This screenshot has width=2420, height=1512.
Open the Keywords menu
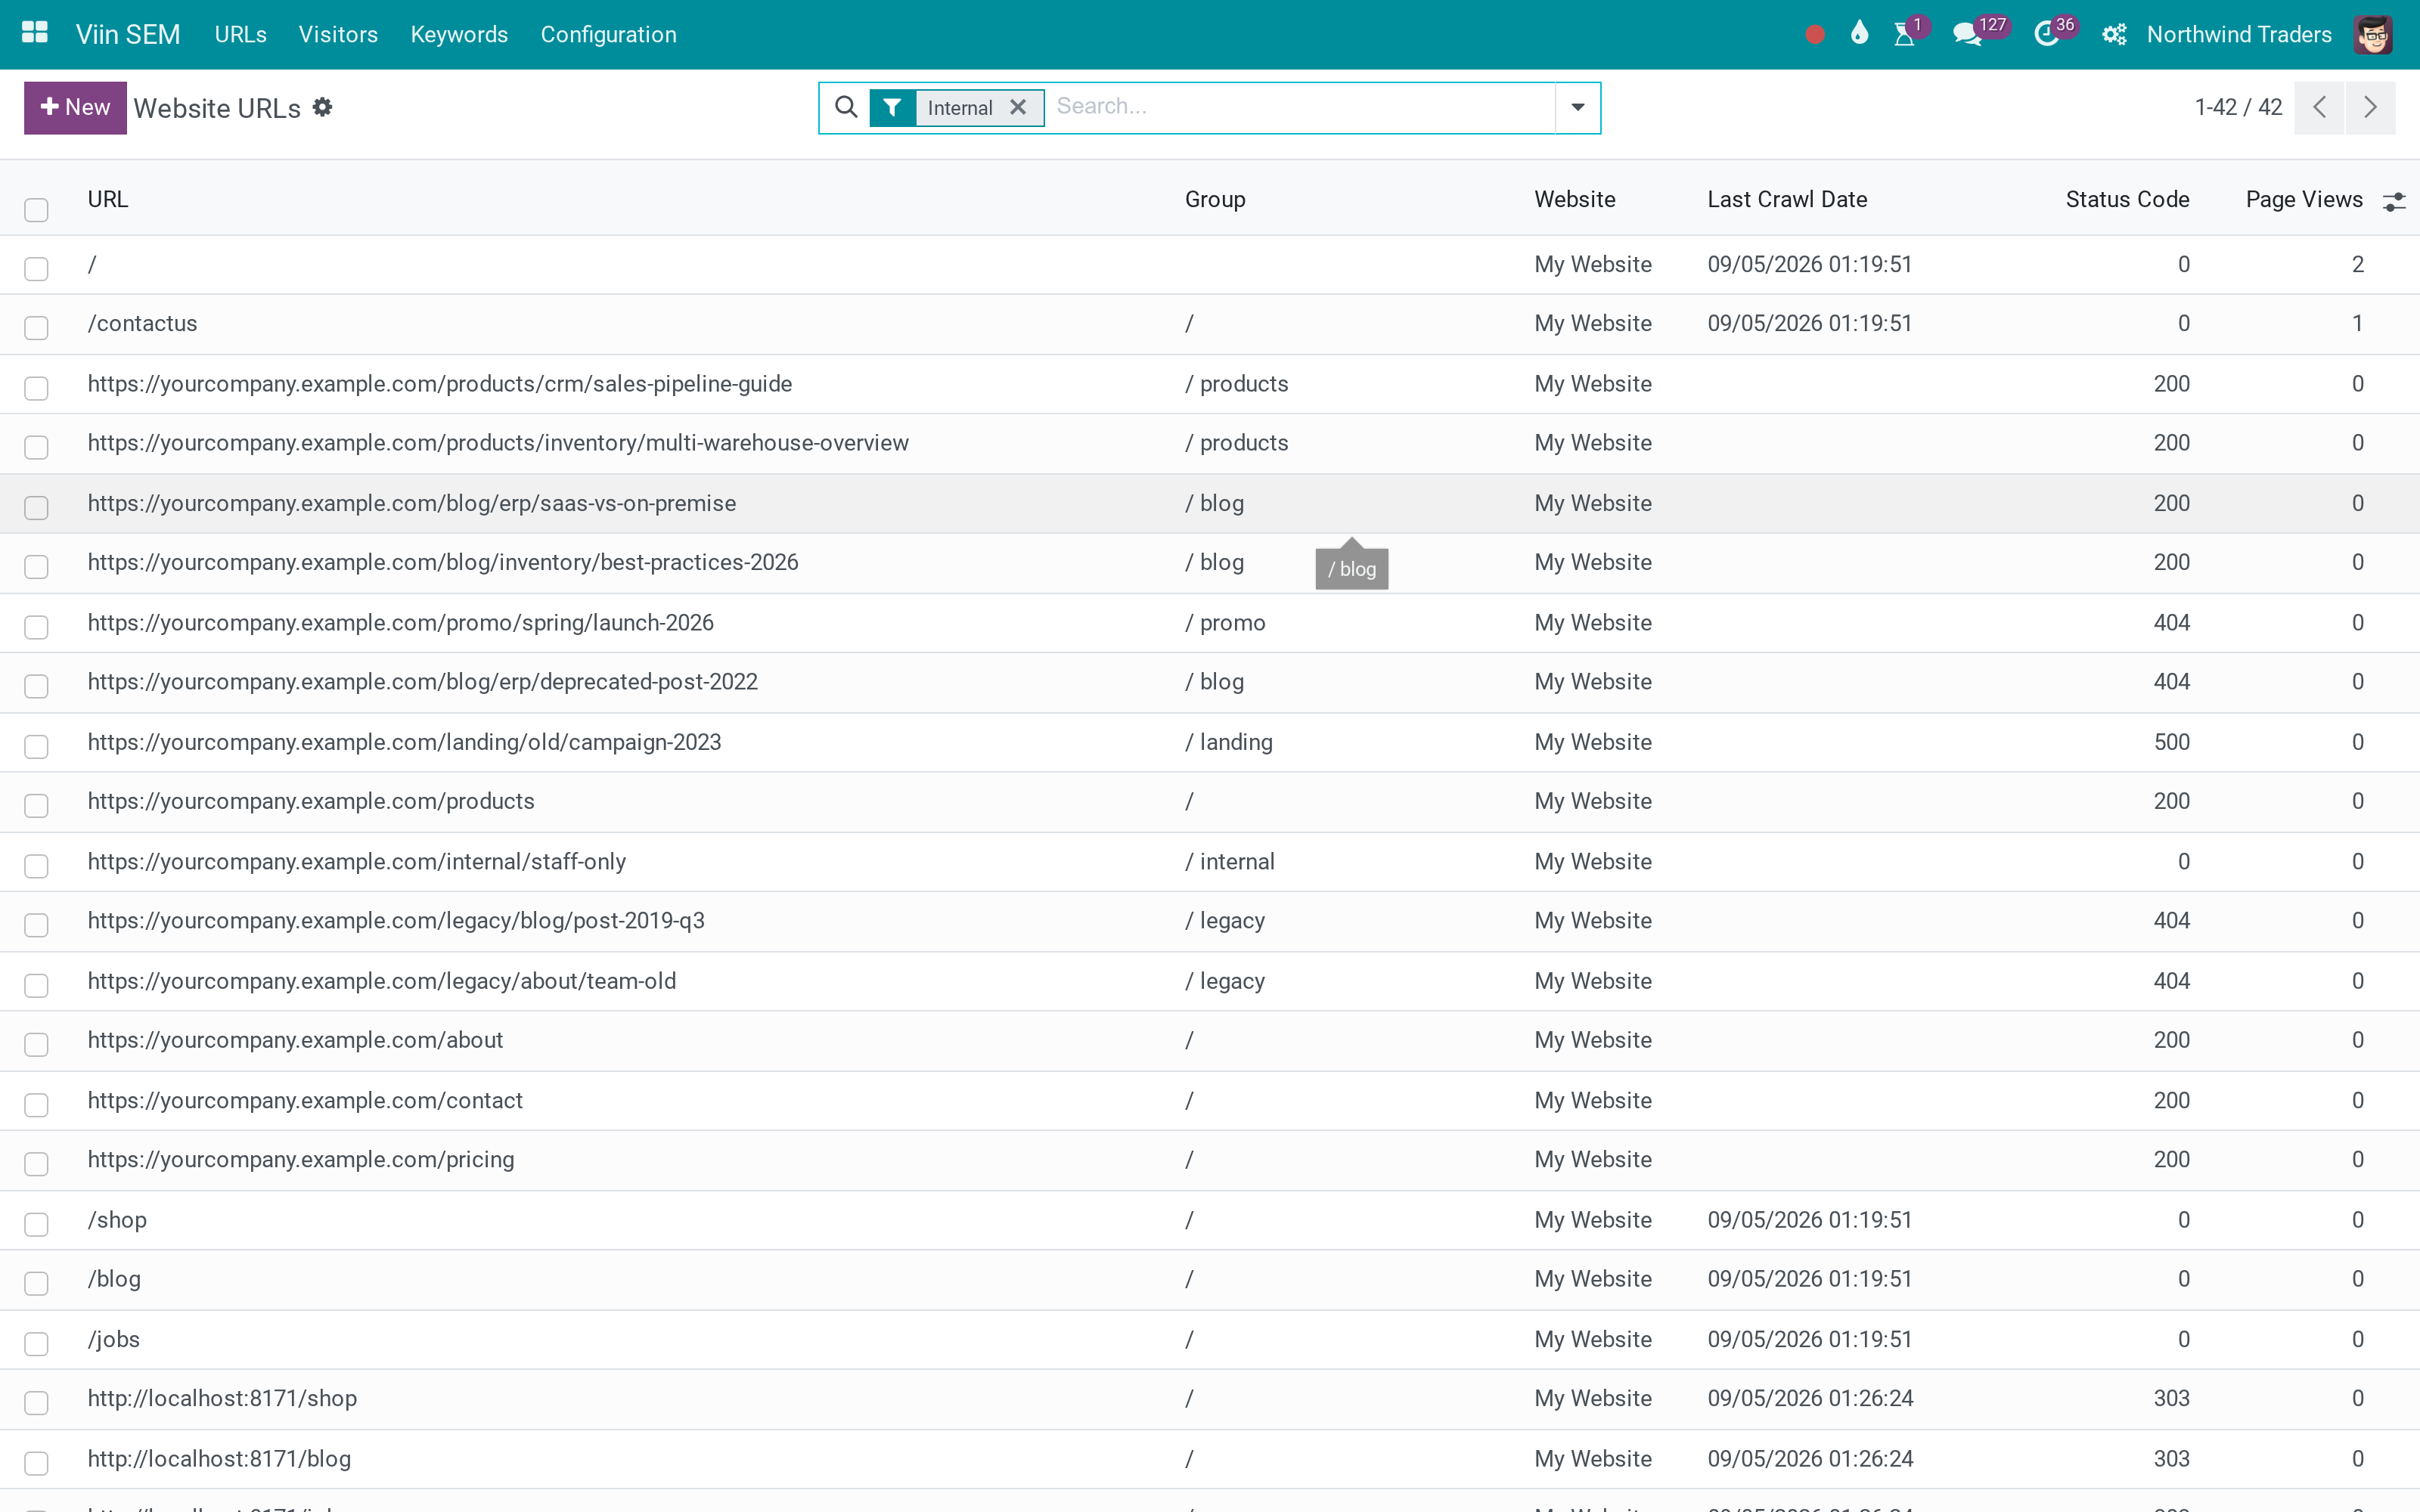click(x=459, y=35)
